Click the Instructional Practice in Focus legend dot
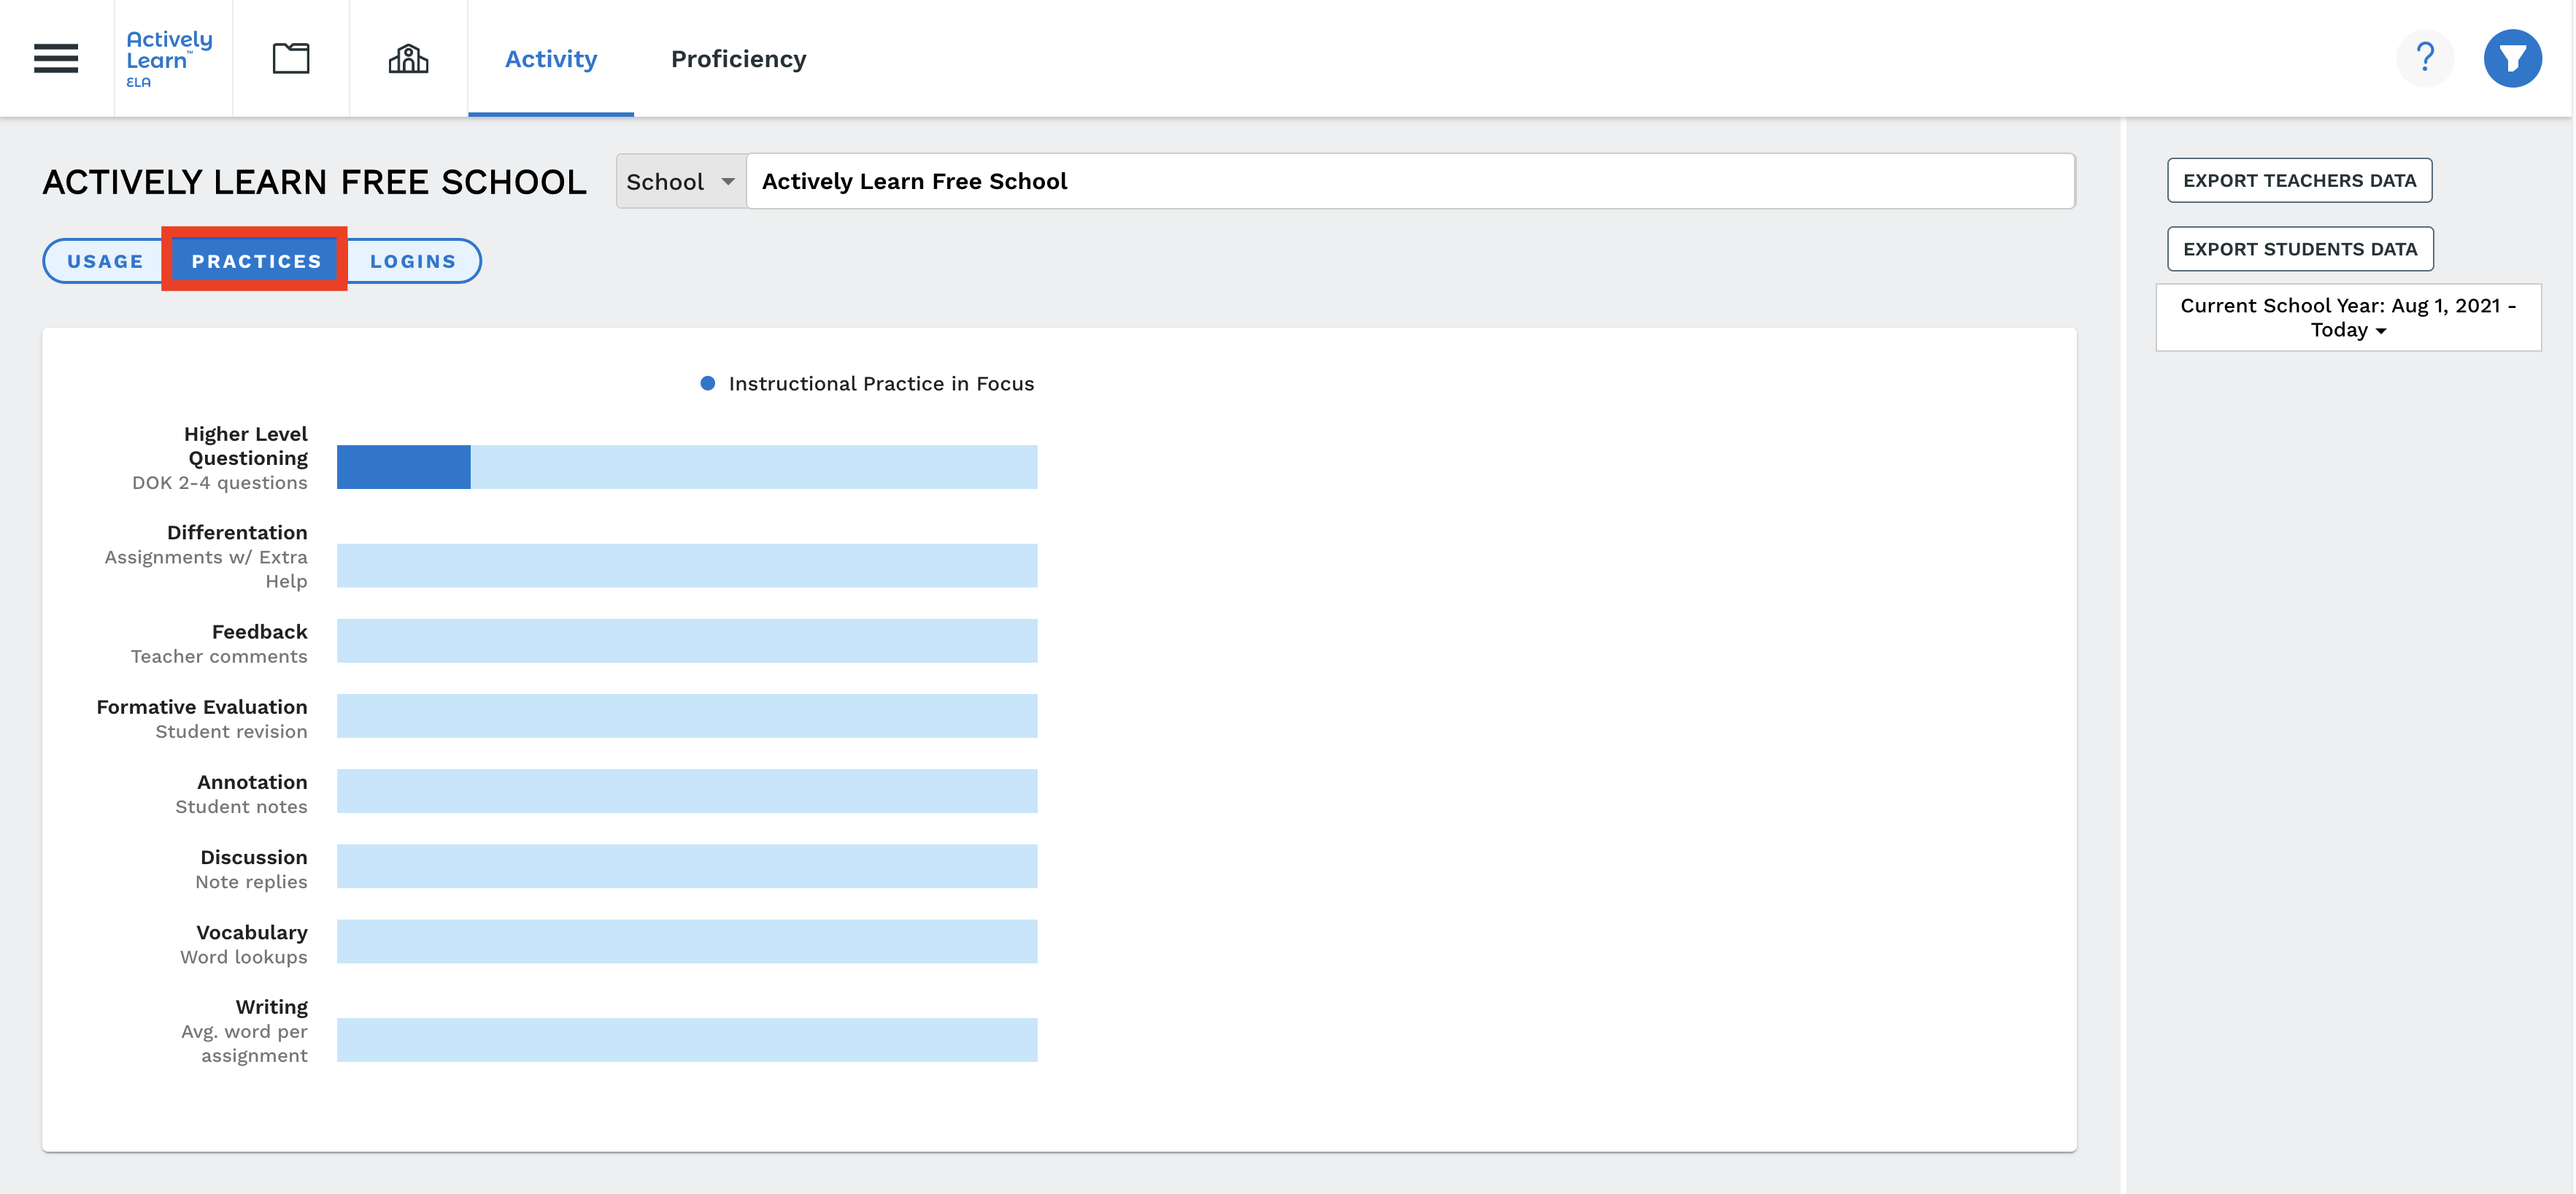Image resolution: width=2576 pixels, height=1194 pixels. click(x=707, y=383)
